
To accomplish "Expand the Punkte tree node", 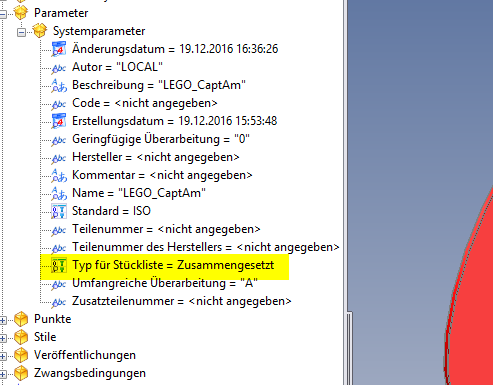I will 3,320.
